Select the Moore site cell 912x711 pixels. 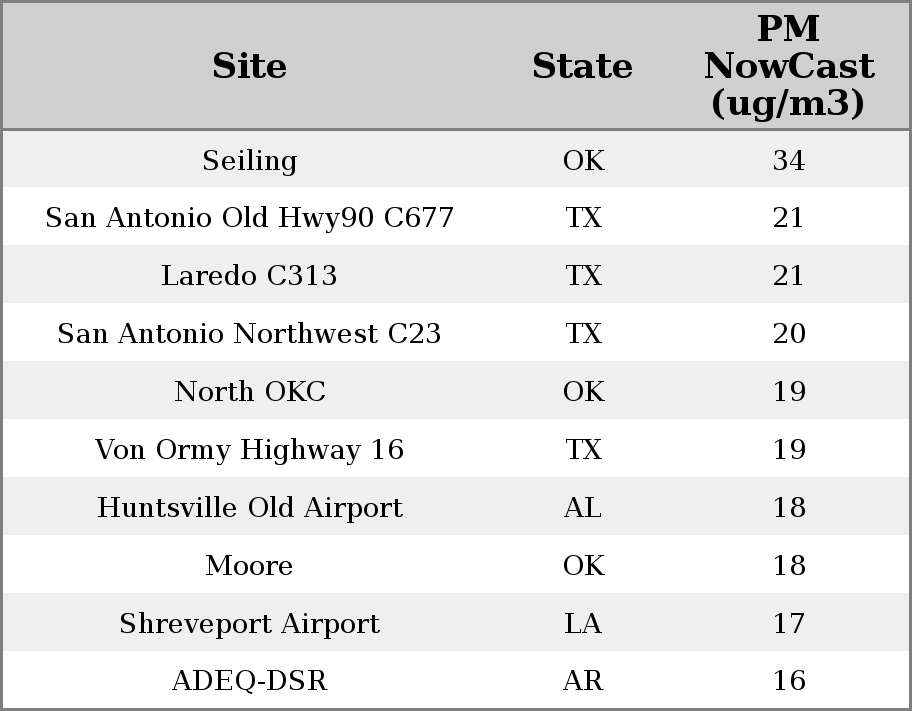pyautogui.click(x=249, y=566)
